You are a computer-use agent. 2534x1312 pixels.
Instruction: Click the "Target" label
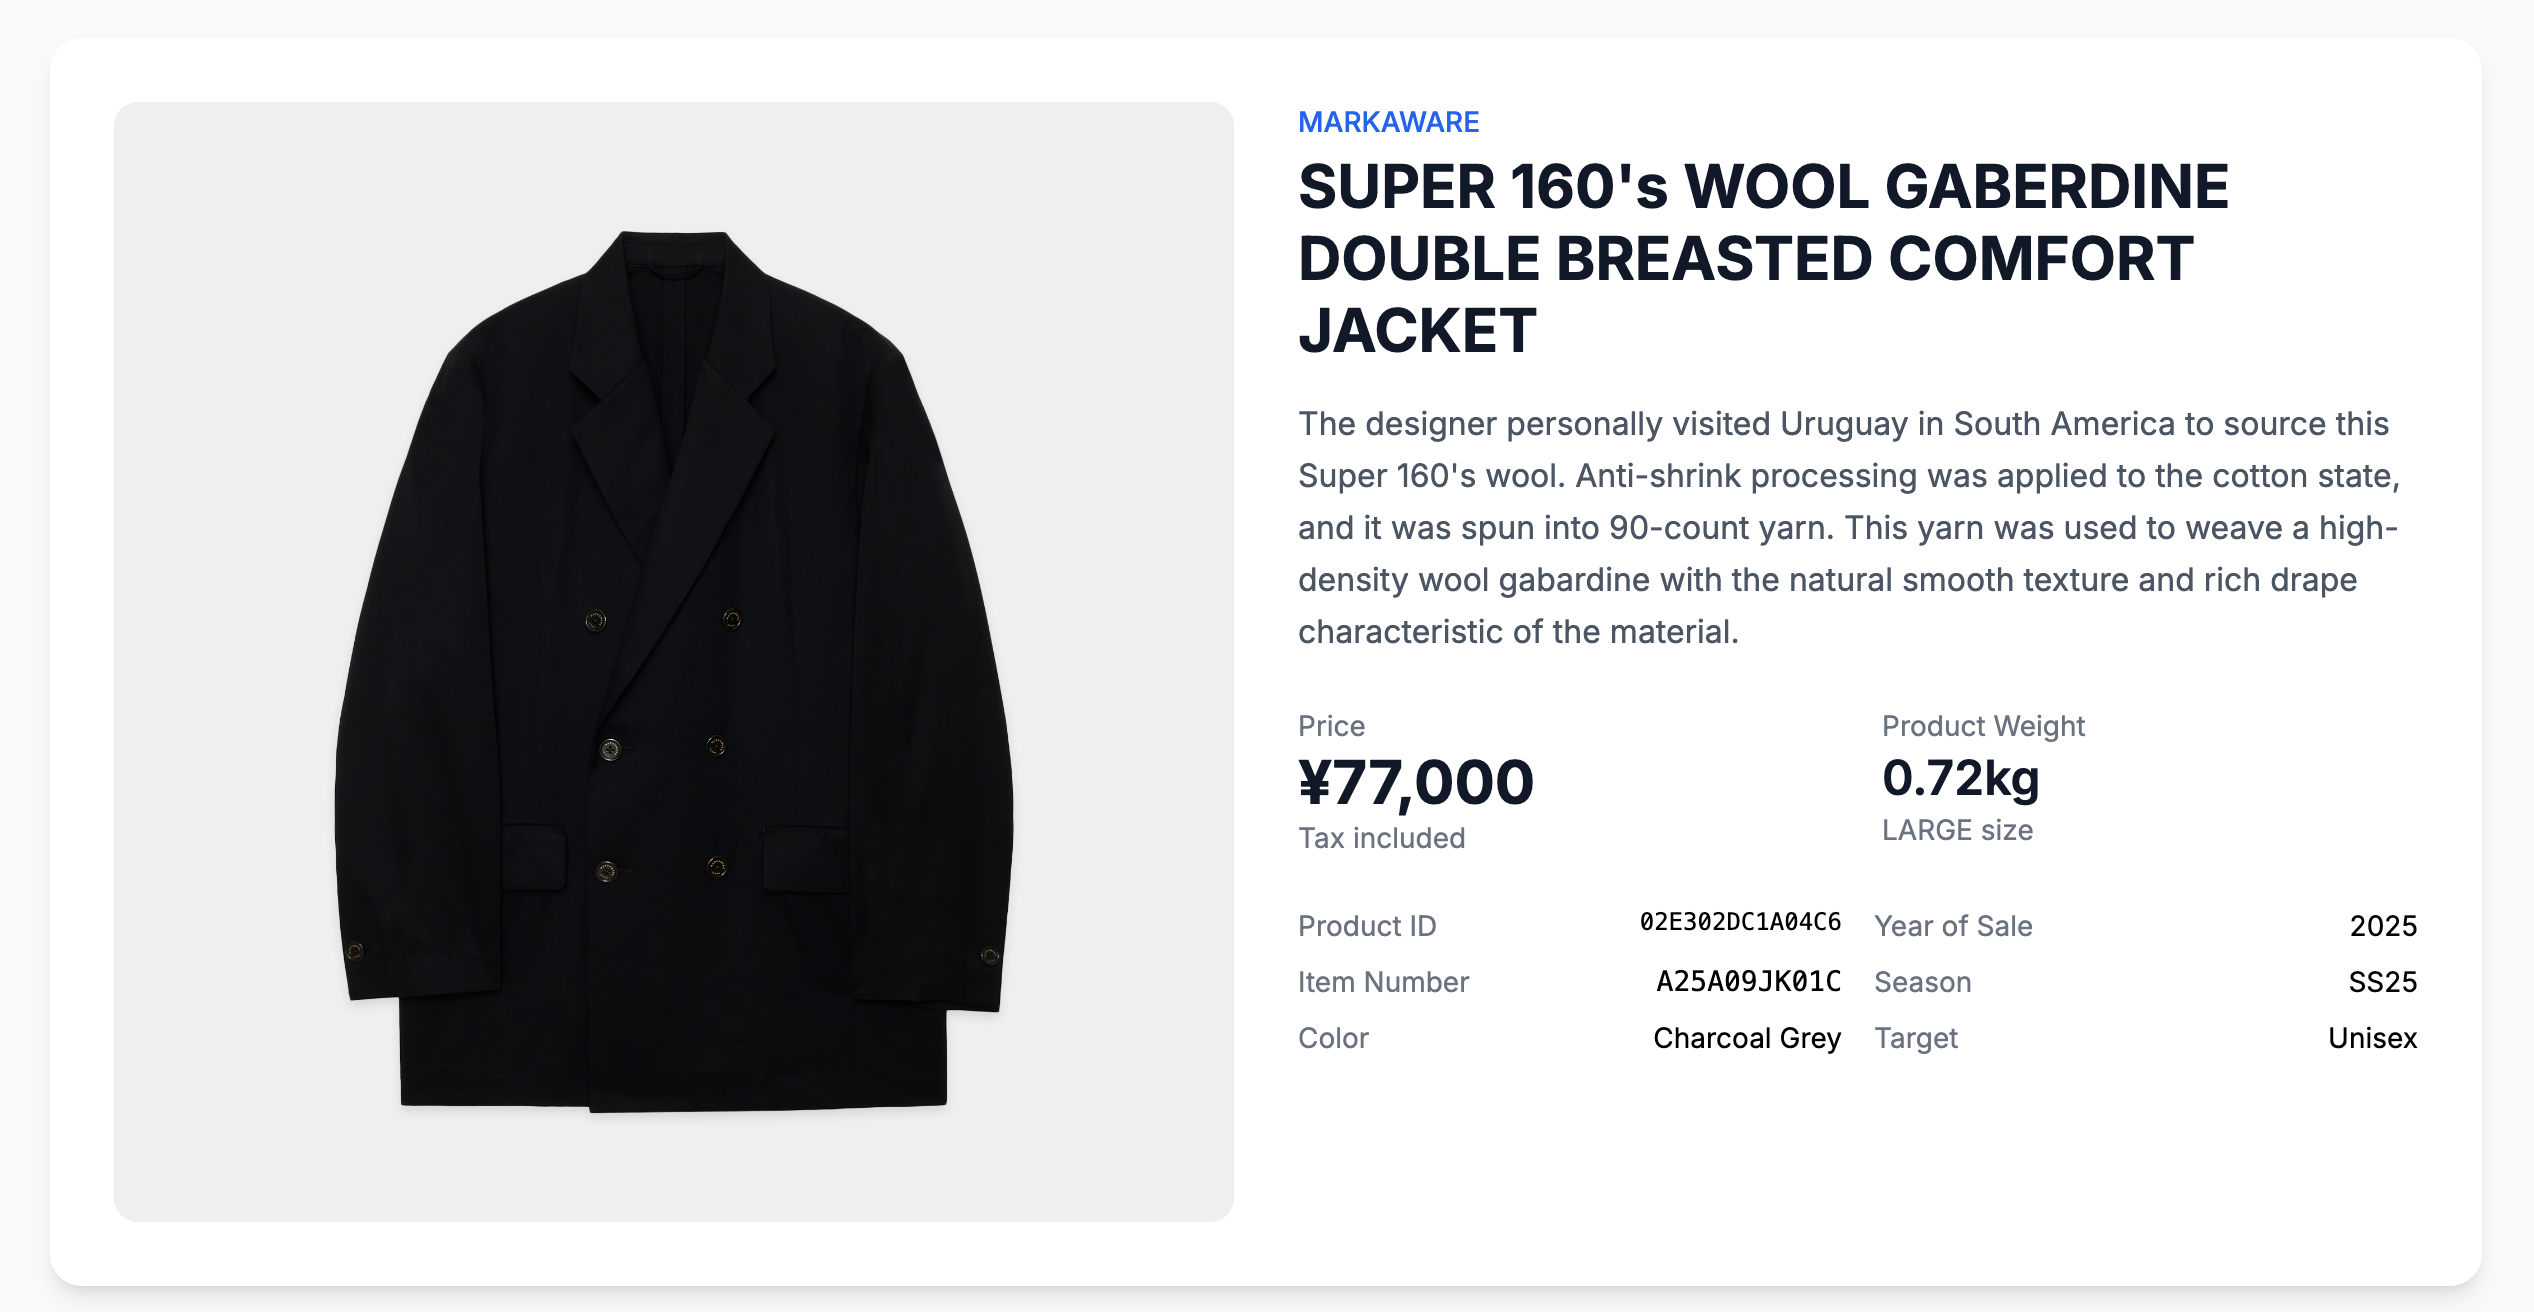[1915, 1038]
